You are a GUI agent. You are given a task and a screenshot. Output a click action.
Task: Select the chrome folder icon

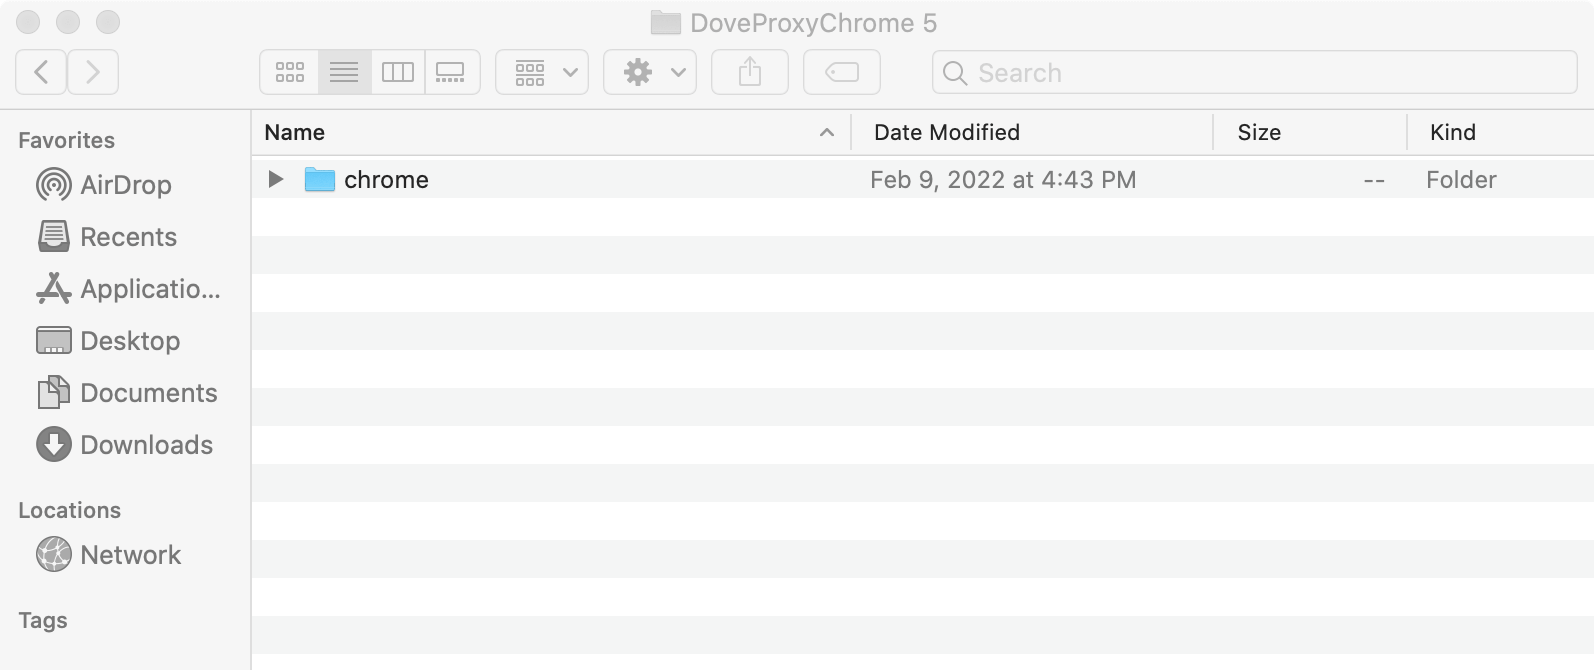(320, 180)
